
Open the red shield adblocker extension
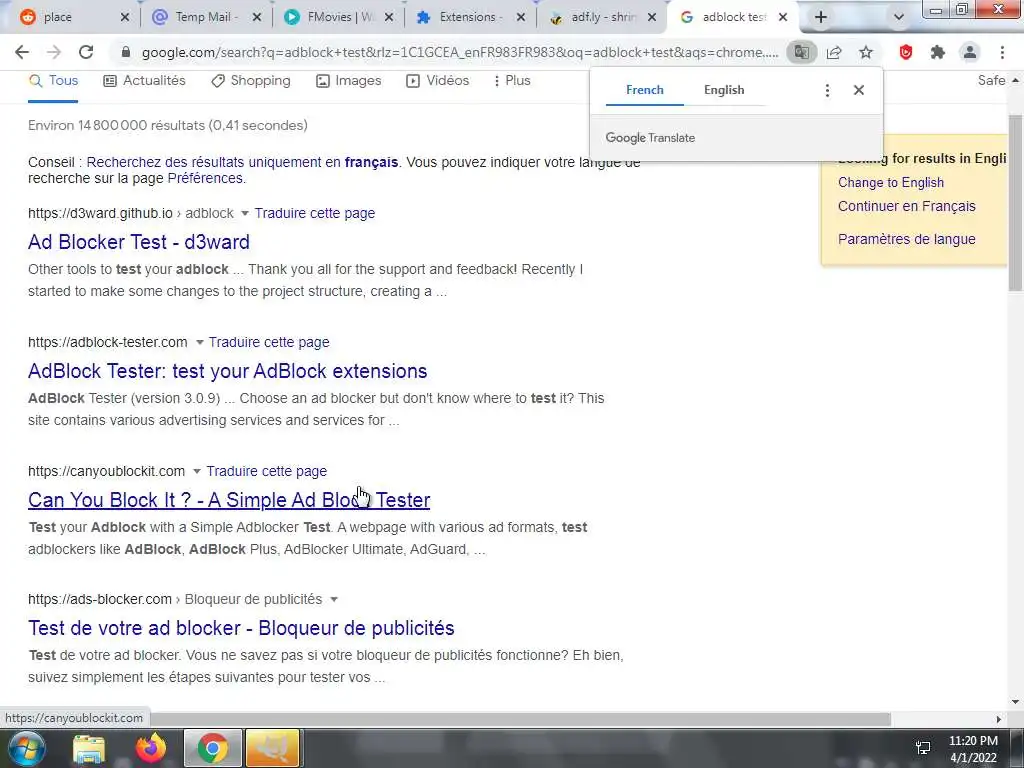(x=906, y=52)
